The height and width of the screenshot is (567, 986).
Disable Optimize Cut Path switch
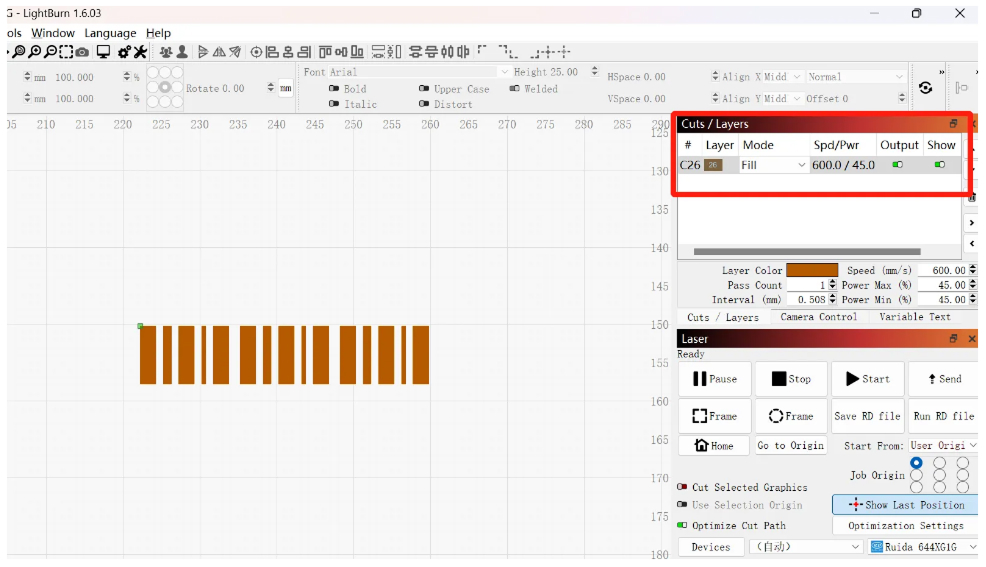(682, 525)
